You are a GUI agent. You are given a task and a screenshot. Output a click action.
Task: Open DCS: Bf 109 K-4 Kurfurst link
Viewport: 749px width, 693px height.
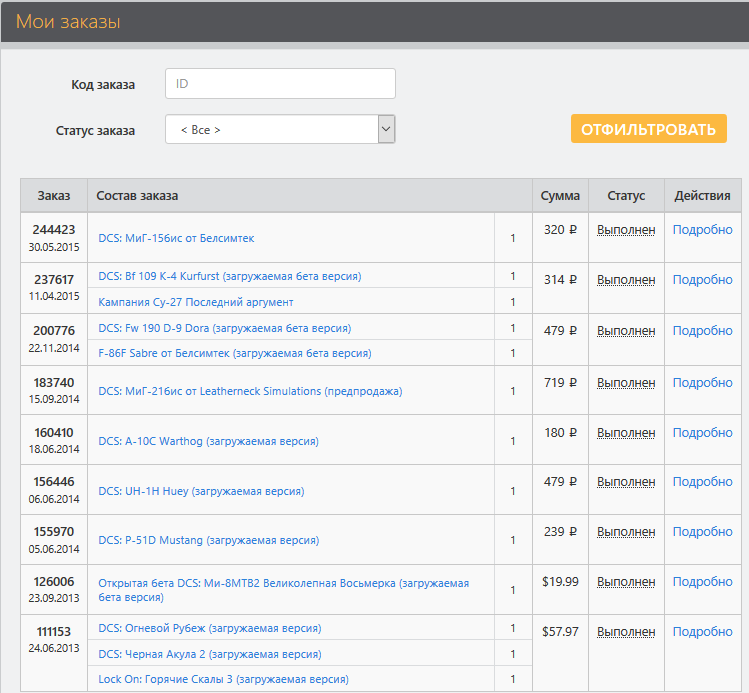pyautogui.click(x=230, y=276)
